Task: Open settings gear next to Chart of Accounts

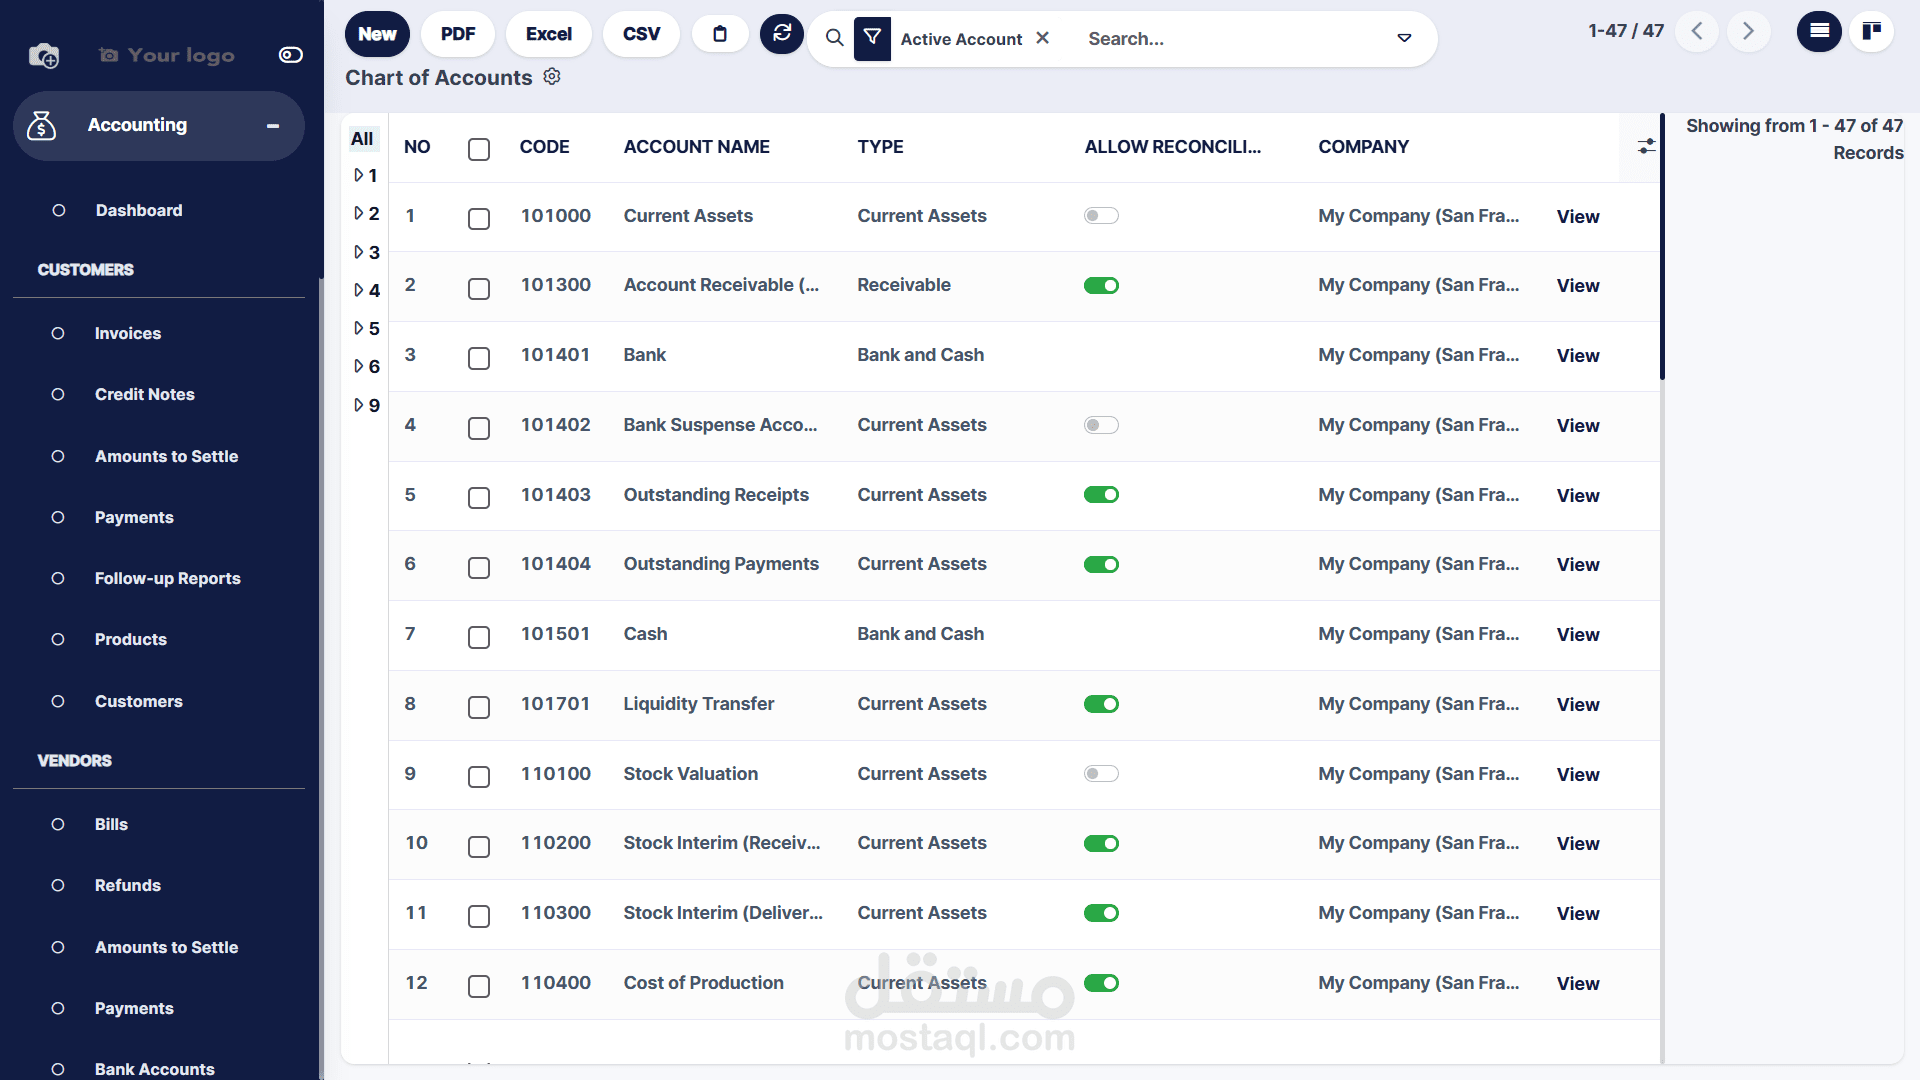Action: [x=552, y=77]
